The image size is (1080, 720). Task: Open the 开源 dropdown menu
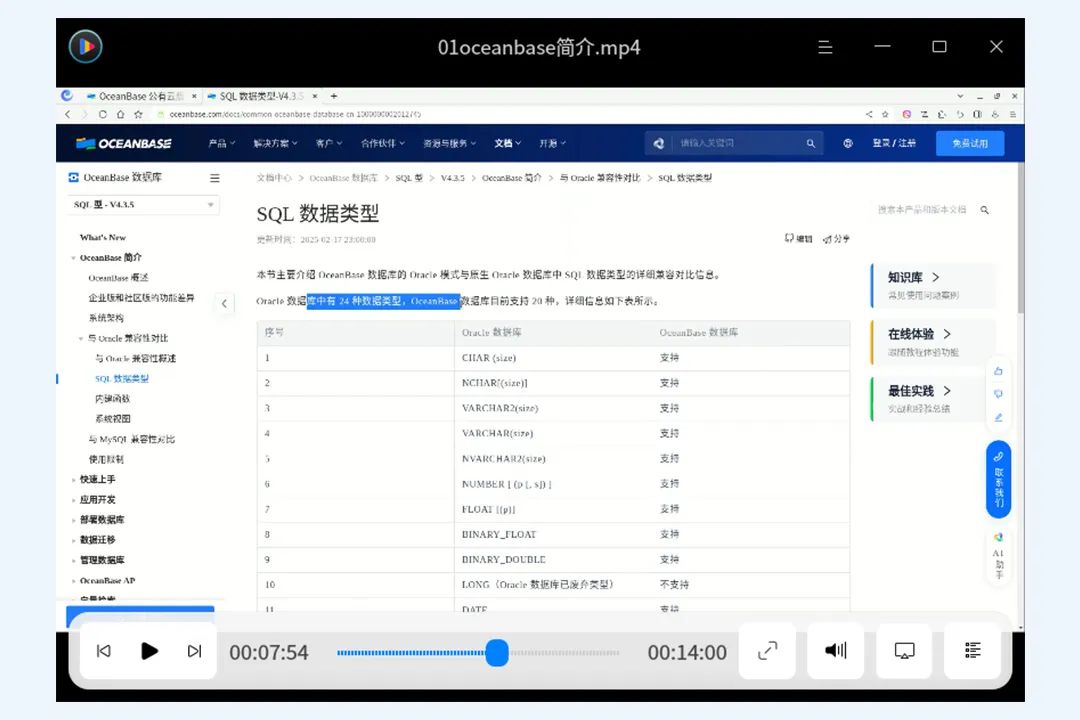552,143
